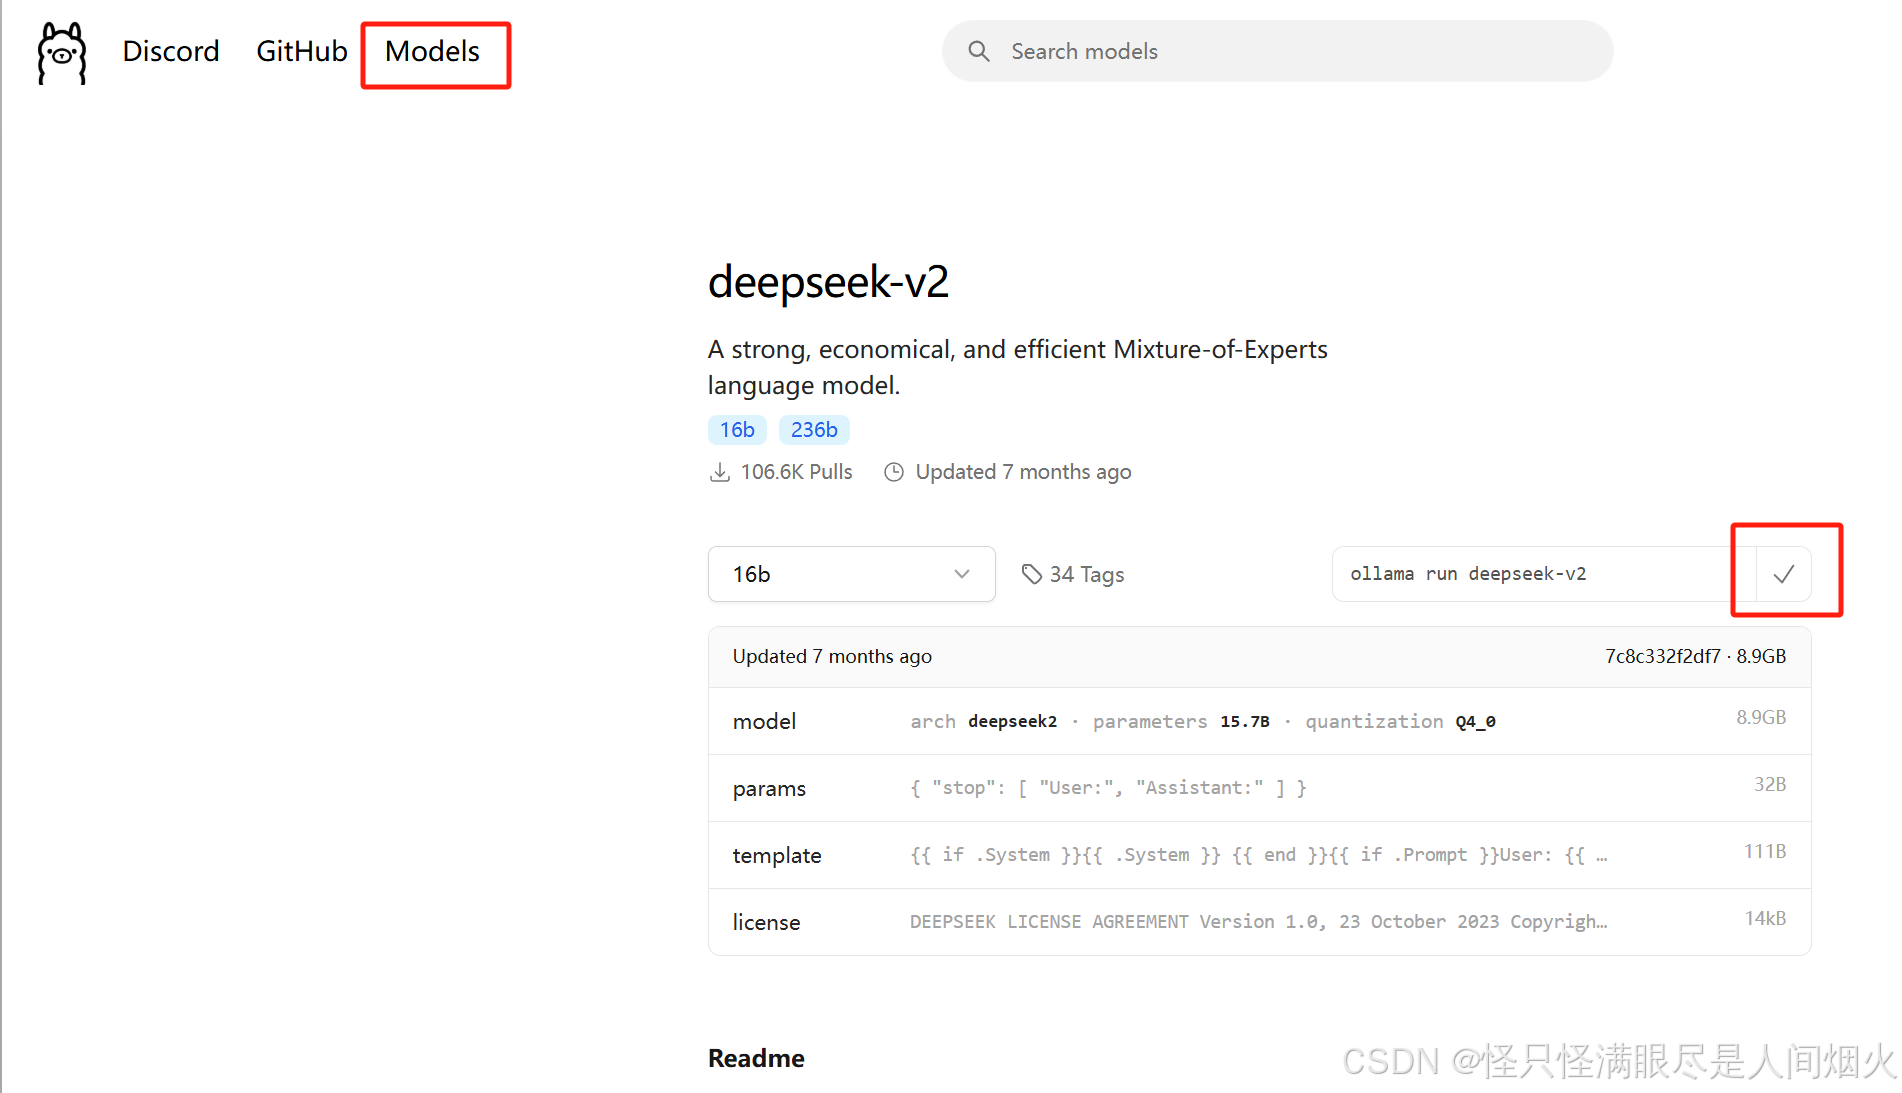1902x1093 pixels.
Task: Select the 236b size tag
Action: pyautogui.click(x=814, y=430)
